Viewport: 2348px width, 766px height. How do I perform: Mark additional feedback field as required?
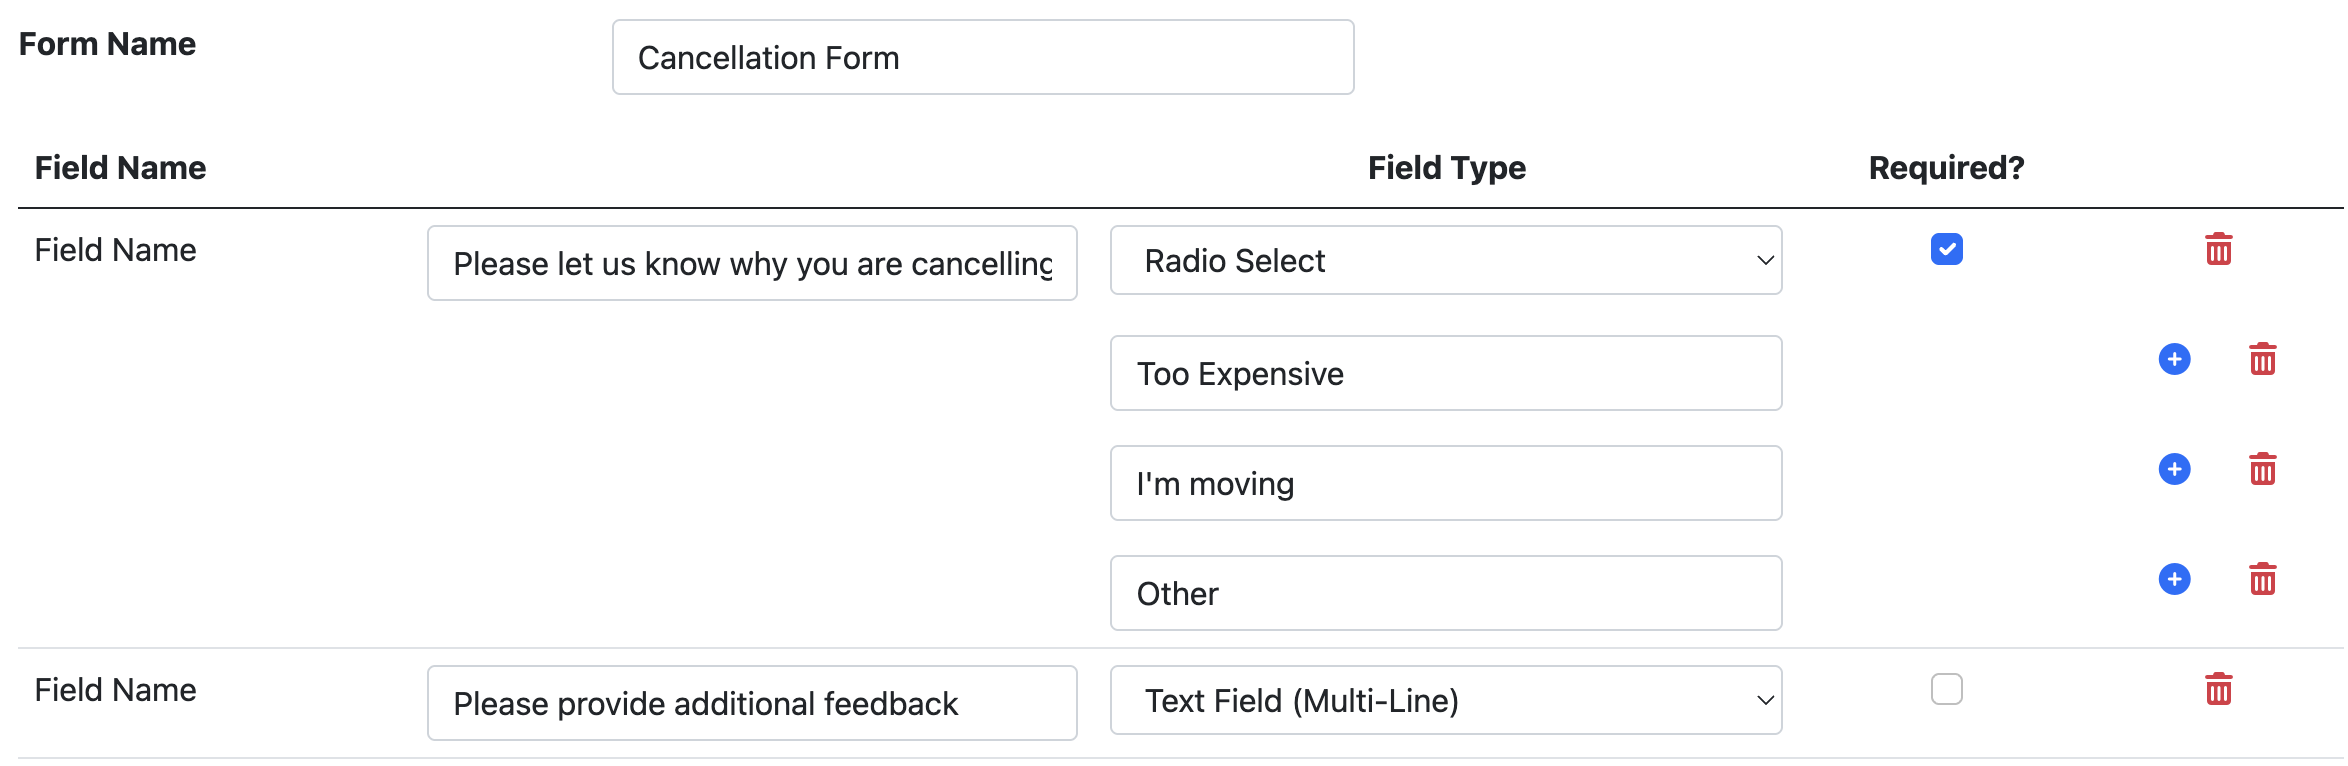point(1946,689)
